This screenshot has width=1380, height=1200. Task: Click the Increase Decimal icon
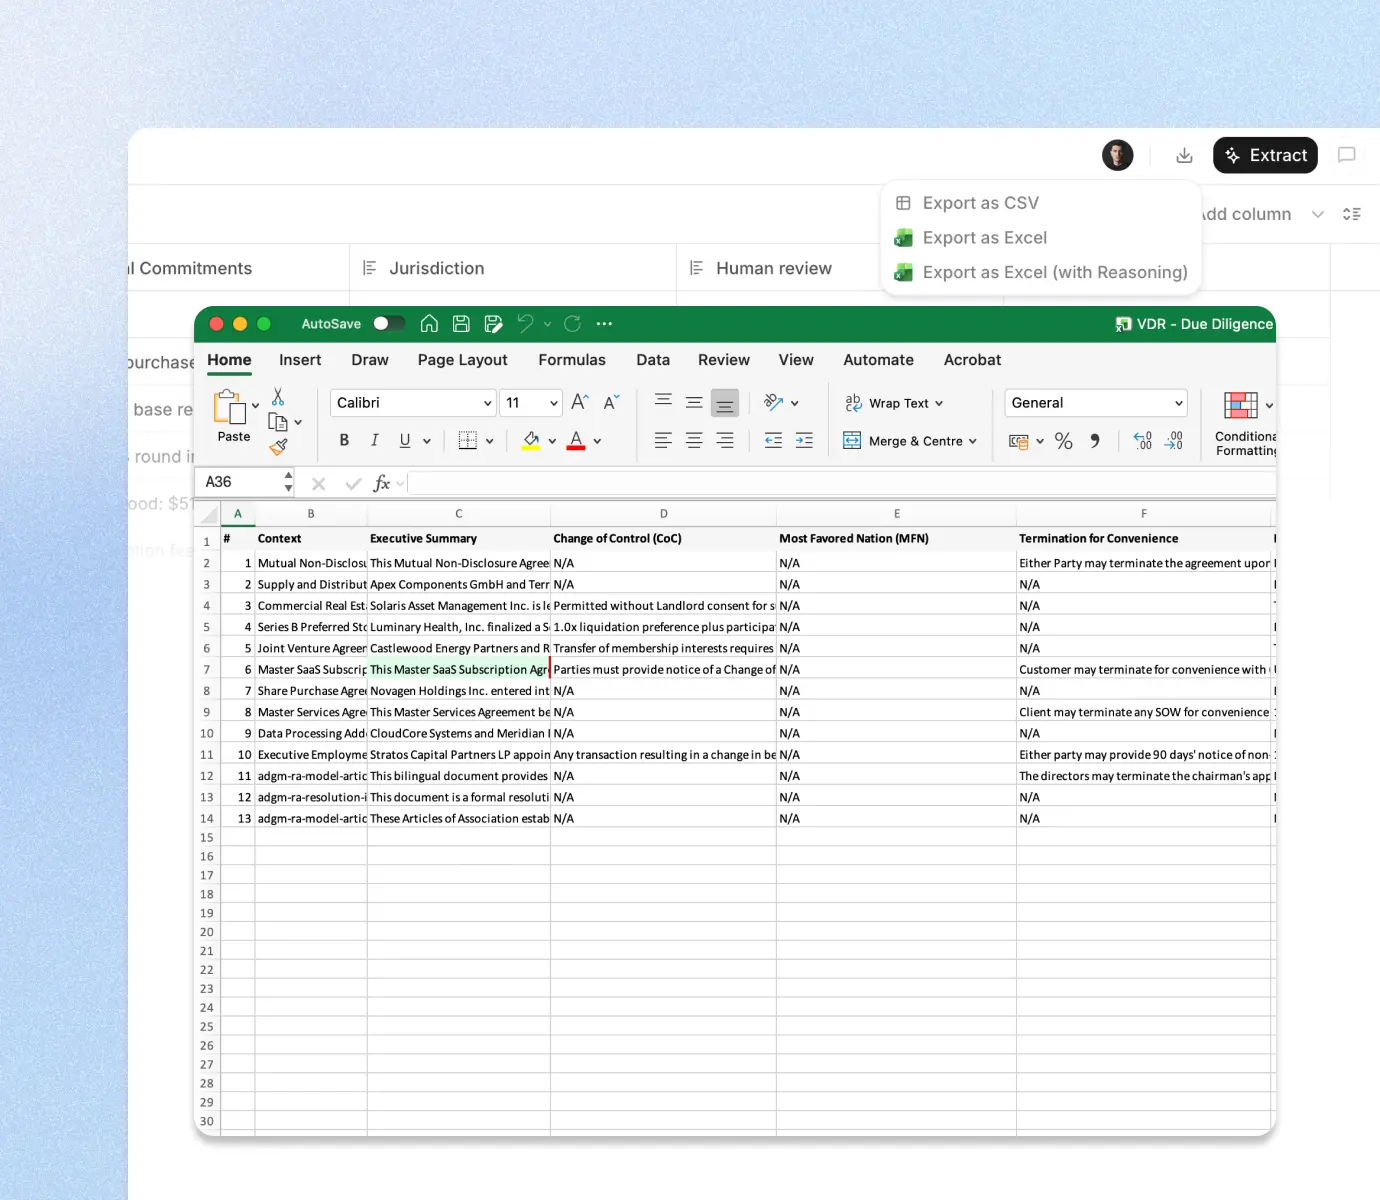point(1143,440)
